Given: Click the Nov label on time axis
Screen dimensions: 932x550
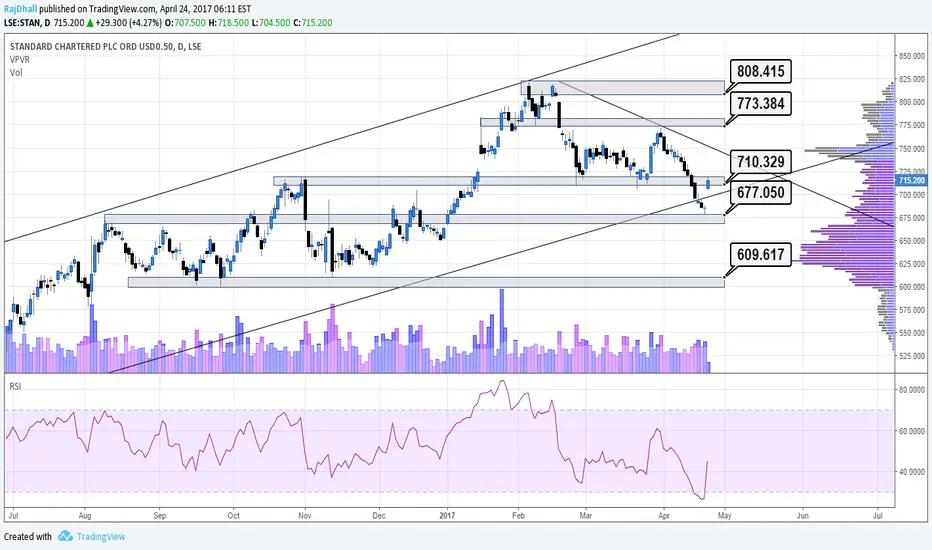Looking at the screenshot, I should tap(304, 516).
